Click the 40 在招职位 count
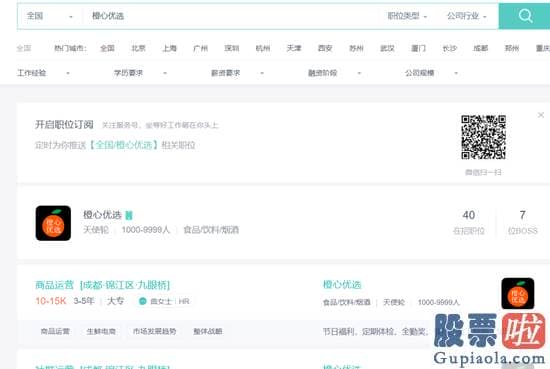 pyautogui.click(x=469, y=222)
